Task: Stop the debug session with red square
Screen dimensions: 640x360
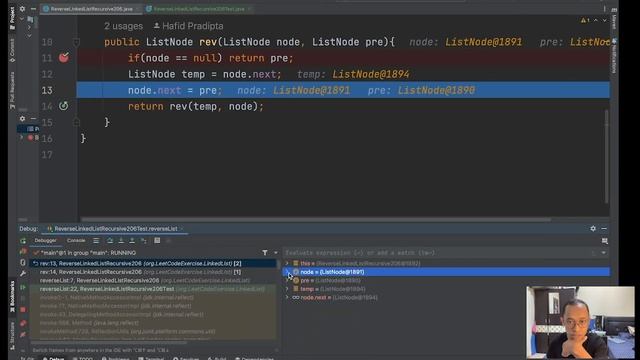Action: coord(23,310)
